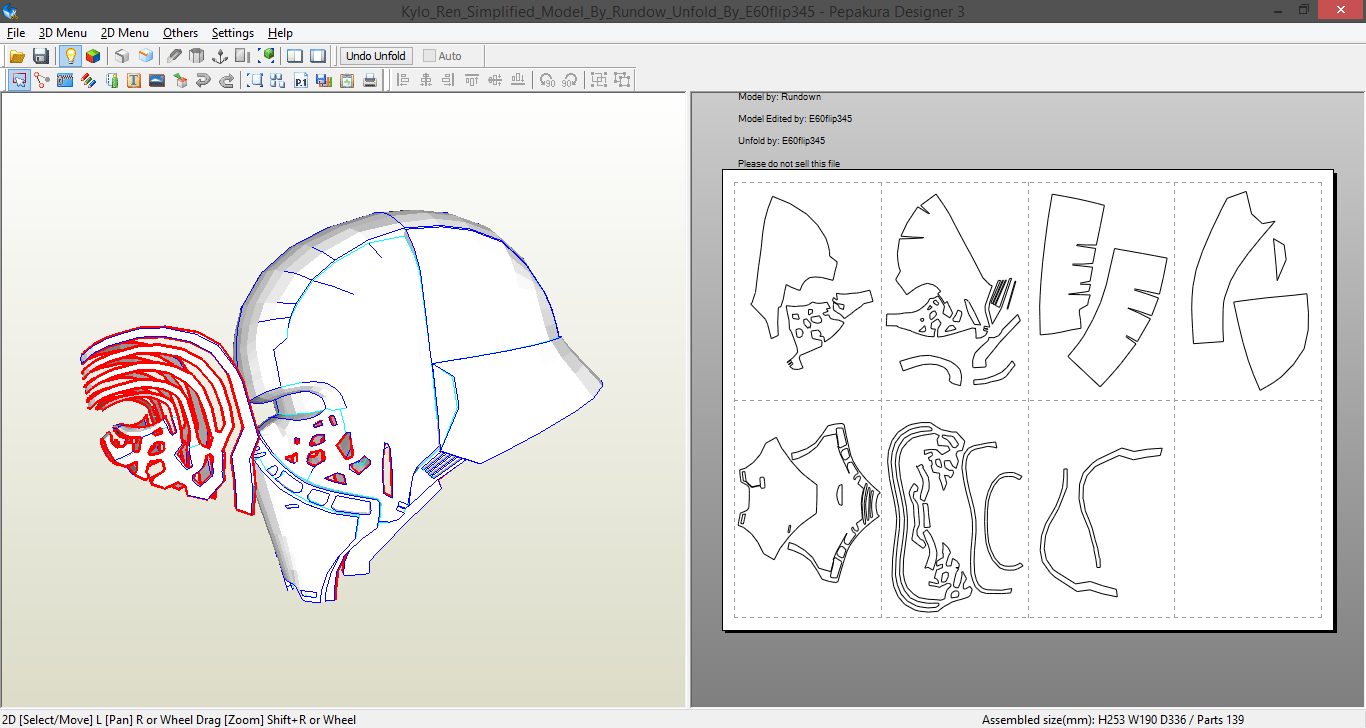The image size is (1366, 728).
Task: Click the anchor icon in top toolbar
Action: click(x=220, y=56)
